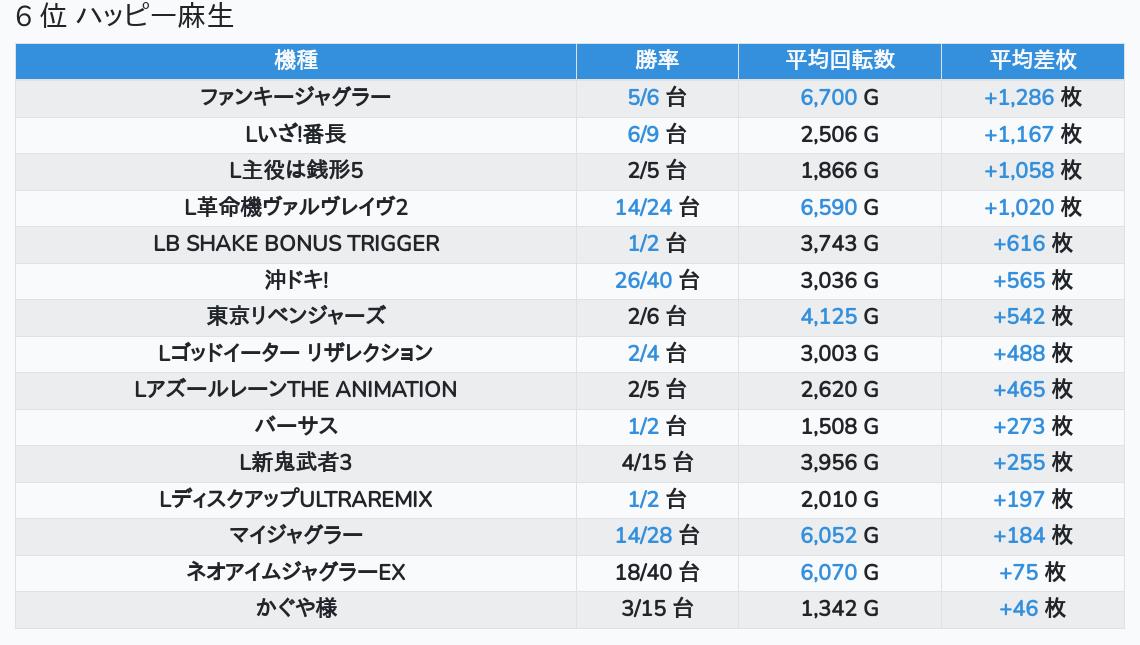Viewport: 1140px width, 645px height.
Task: Click Lゴッドイーター リザレクション name
Action: (x=295, y=353)
